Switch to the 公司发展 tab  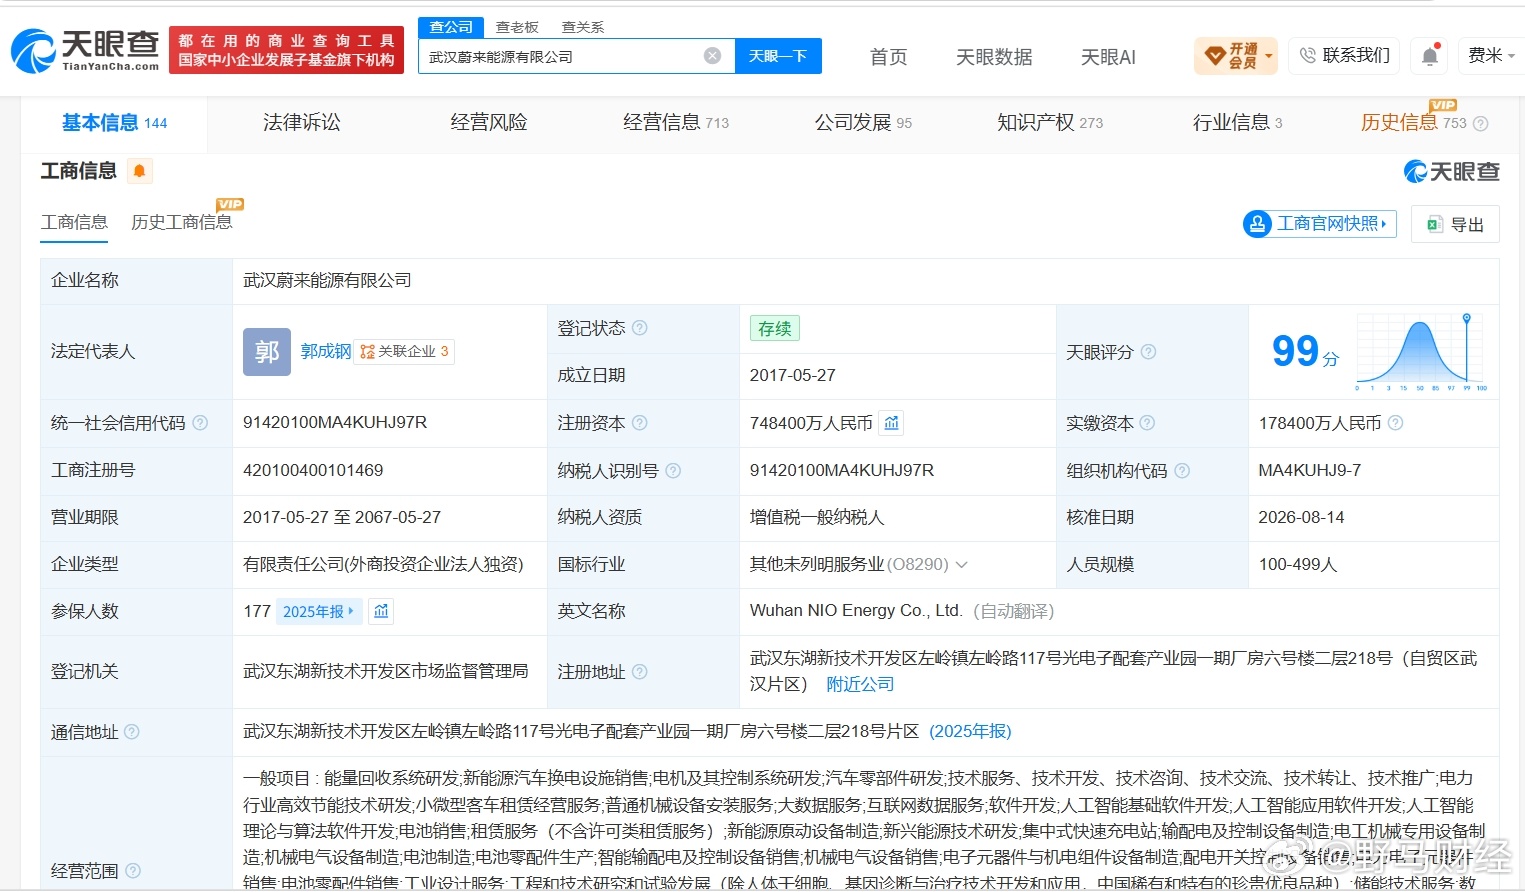[x=863, y=122]
